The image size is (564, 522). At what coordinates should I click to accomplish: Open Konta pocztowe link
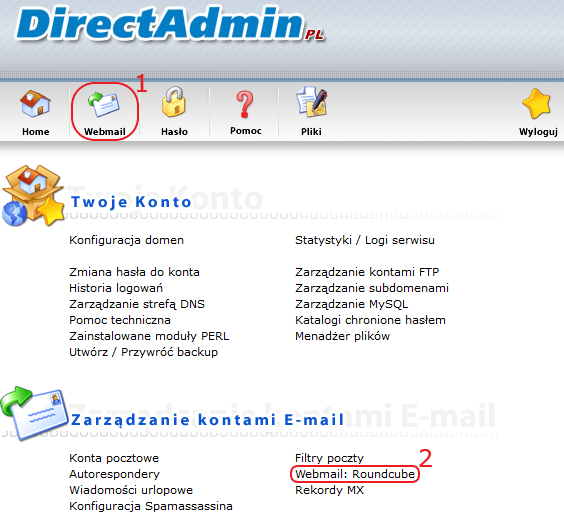point(114,458)
